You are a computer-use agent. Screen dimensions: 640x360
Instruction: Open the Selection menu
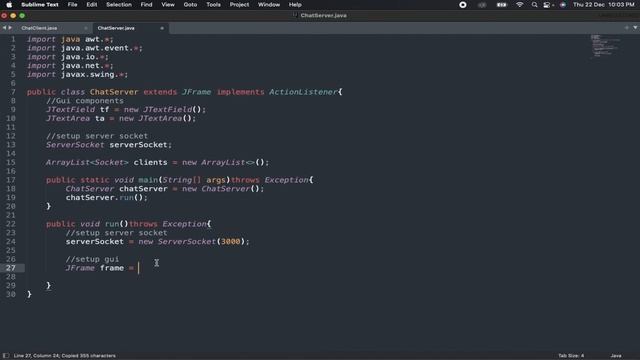tap(119, 5)
